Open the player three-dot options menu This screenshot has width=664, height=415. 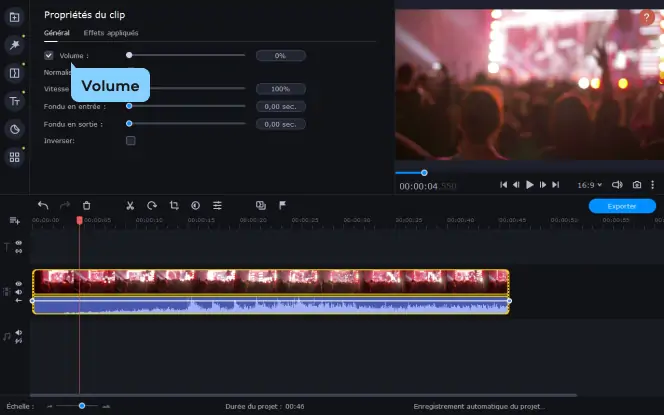[x=653, y=185]
